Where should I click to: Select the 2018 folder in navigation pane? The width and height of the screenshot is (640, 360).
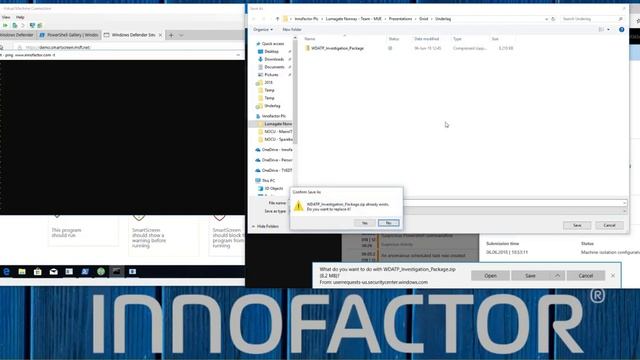click(x=268, y=82)
